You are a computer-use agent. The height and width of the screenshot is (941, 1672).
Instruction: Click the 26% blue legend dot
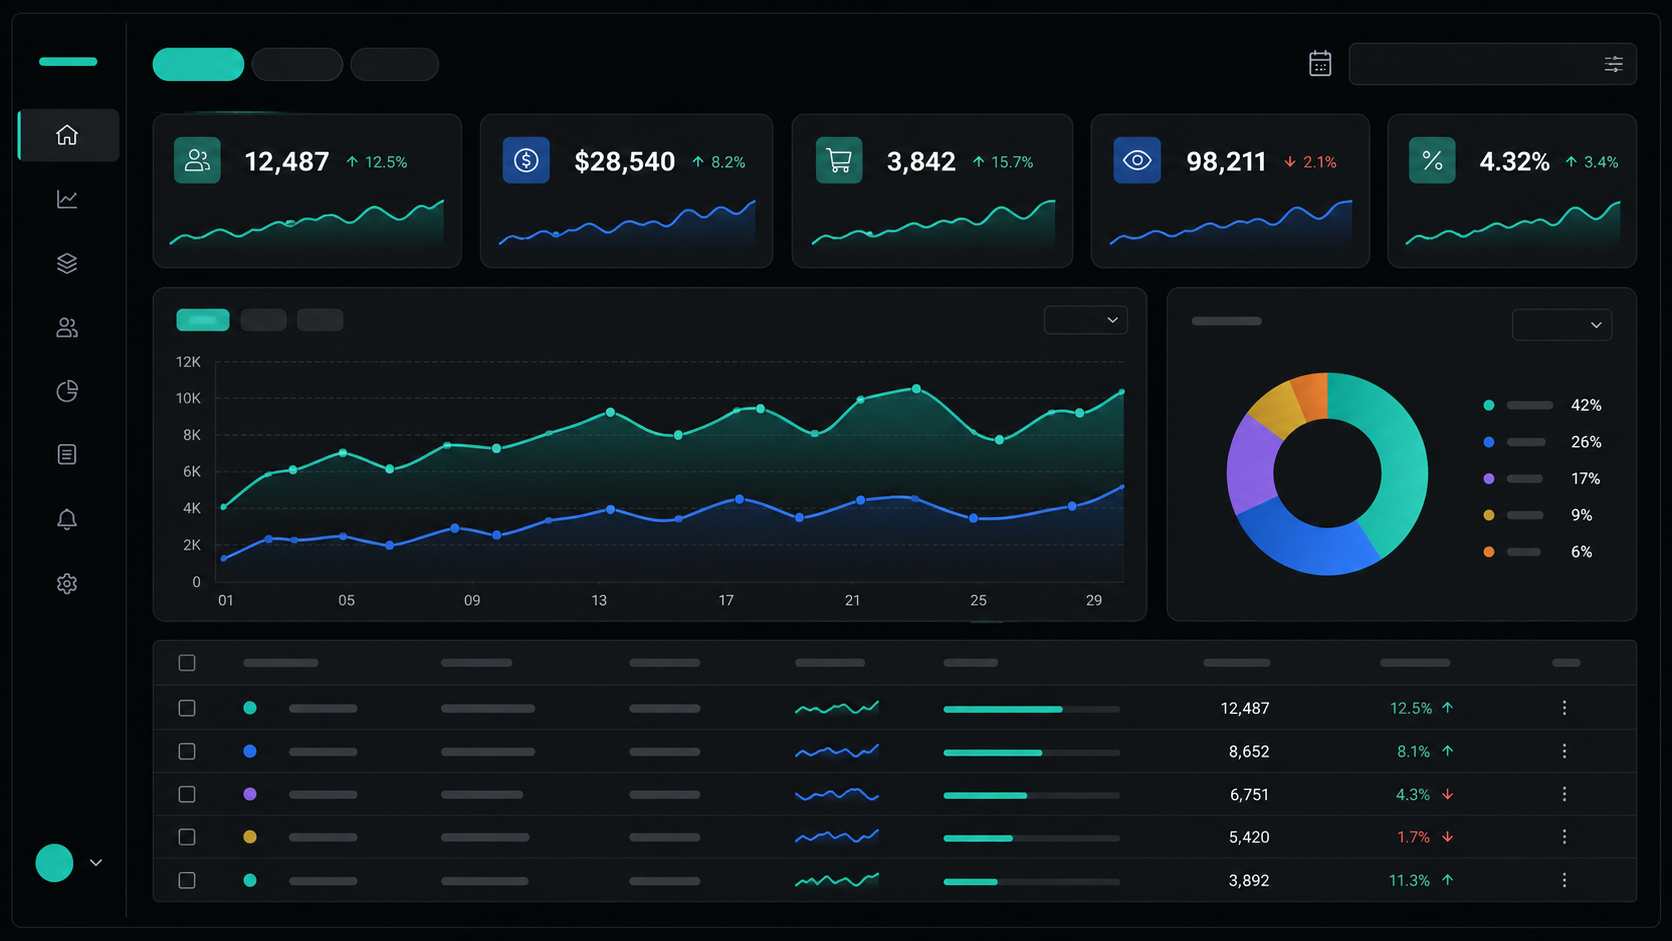click(x=1489, y=442)
